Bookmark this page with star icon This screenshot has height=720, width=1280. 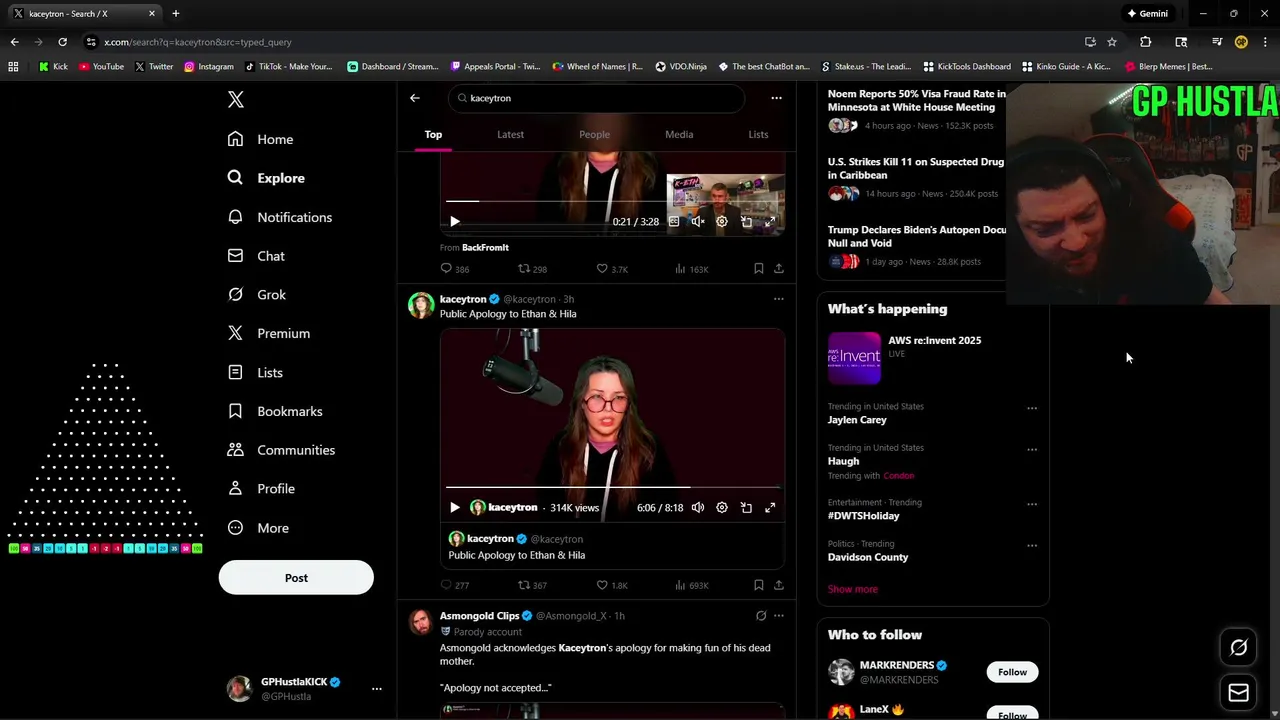(1112, 42)
